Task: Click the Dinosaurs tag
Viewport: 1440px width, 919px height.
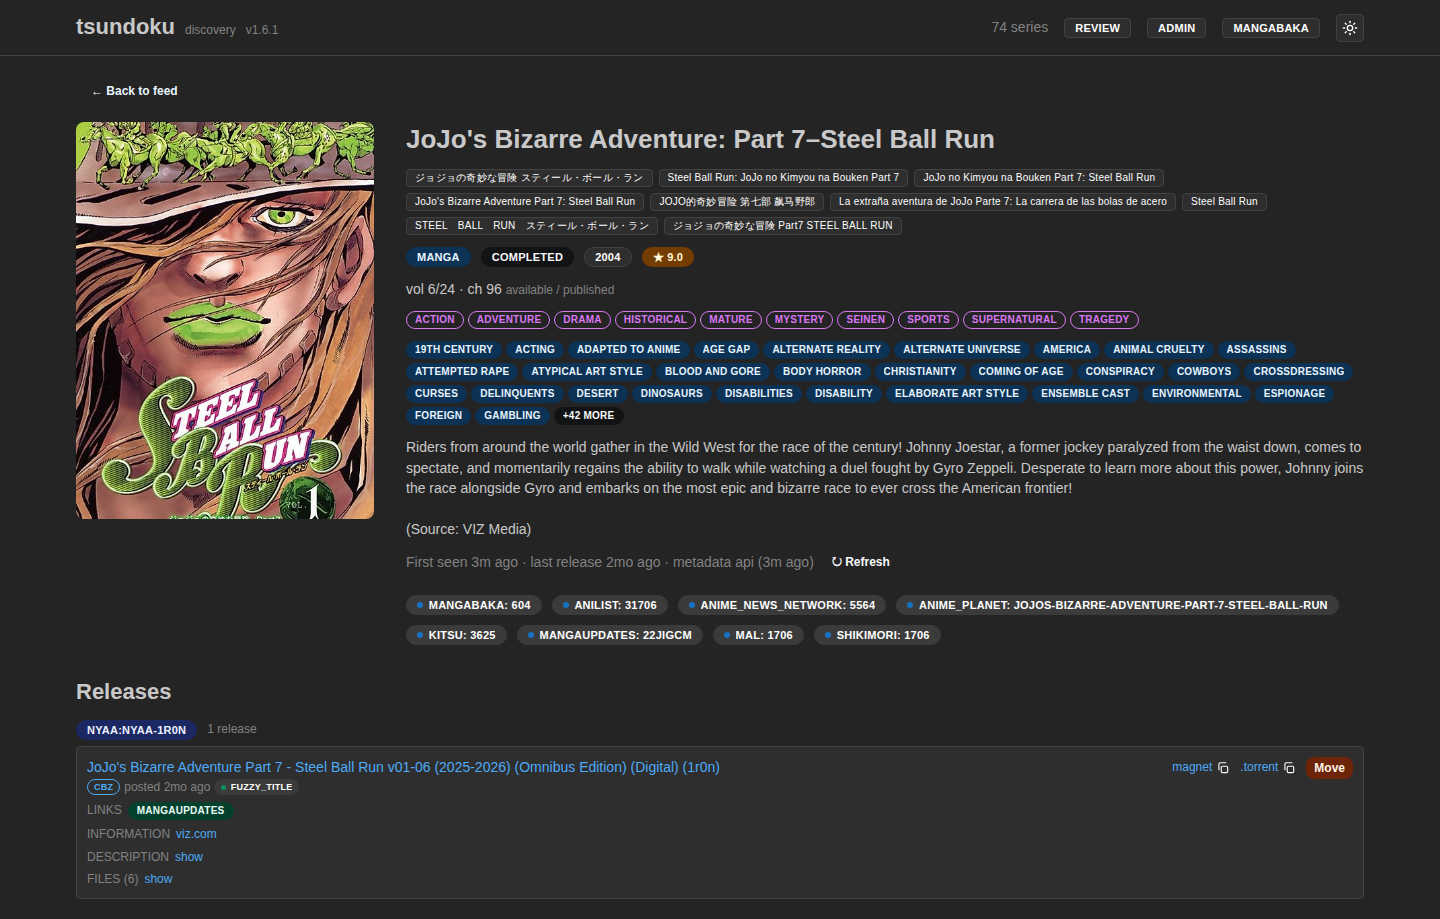Action: 672,394
